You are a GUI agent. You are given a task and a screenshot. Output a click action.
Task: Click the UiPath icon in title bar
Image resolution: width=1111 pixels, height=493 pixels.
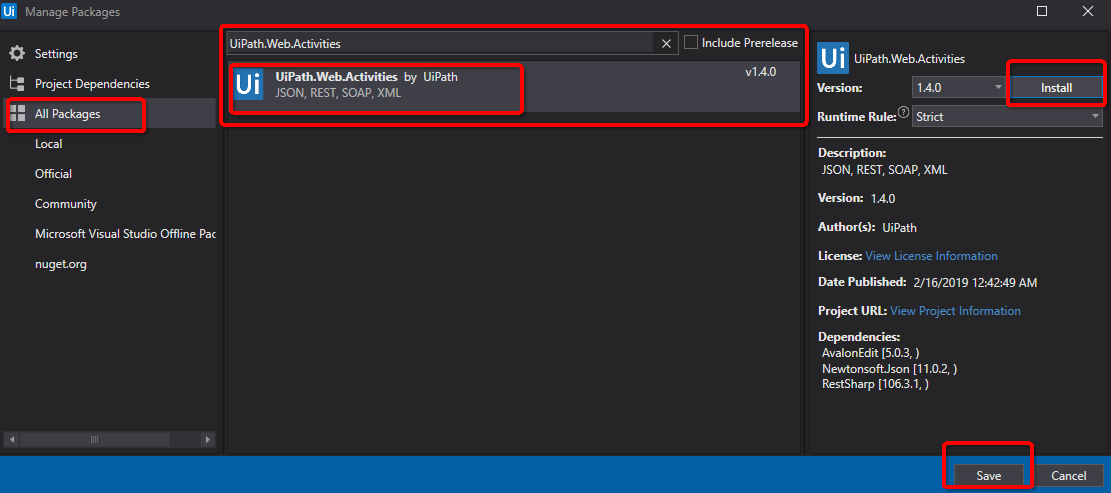point(10,11)
